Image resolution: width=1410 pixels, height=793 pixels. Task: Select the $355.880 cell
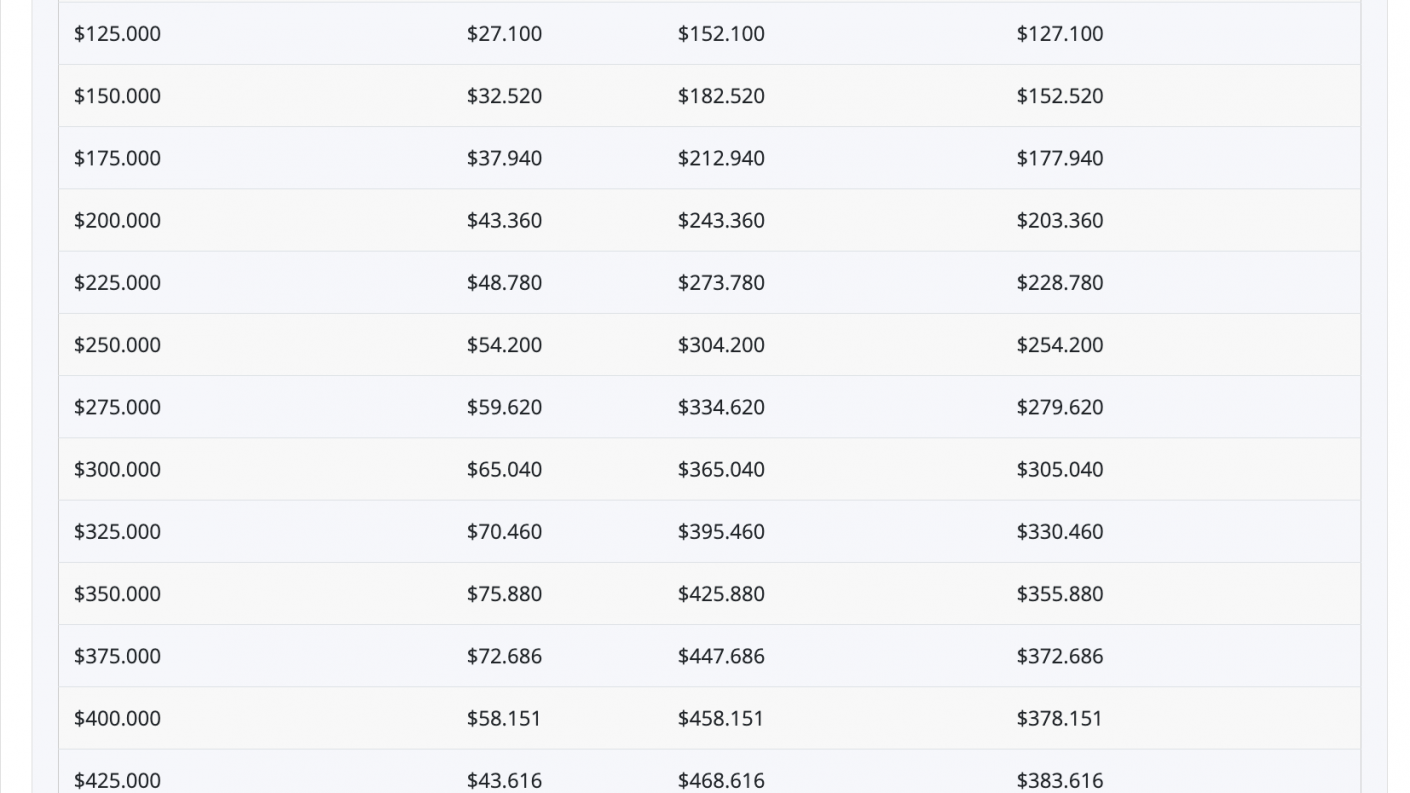click(x=1060, y=594)
